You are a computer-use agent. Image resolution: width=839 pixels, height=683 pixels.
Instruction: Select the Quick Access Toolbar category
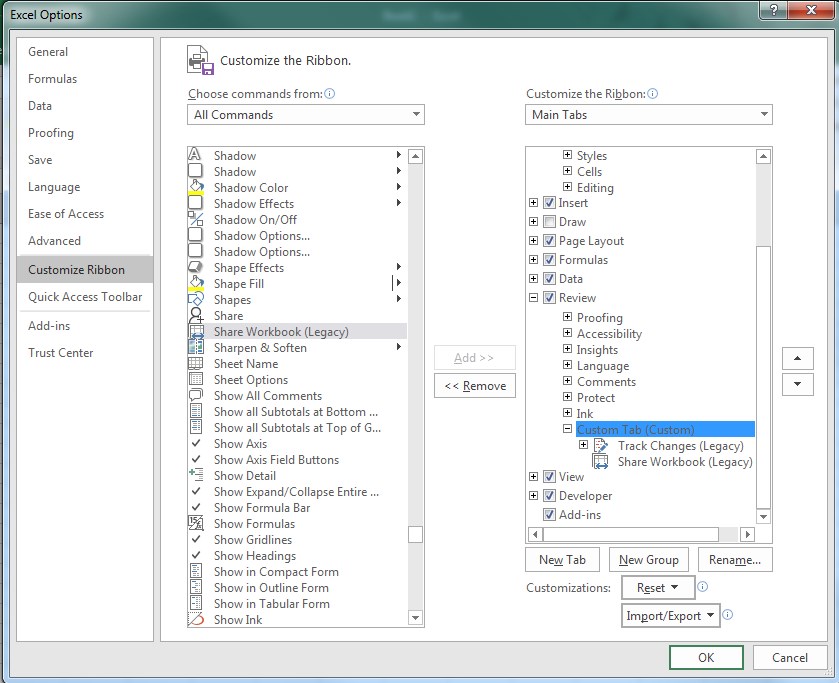point(85,297)
